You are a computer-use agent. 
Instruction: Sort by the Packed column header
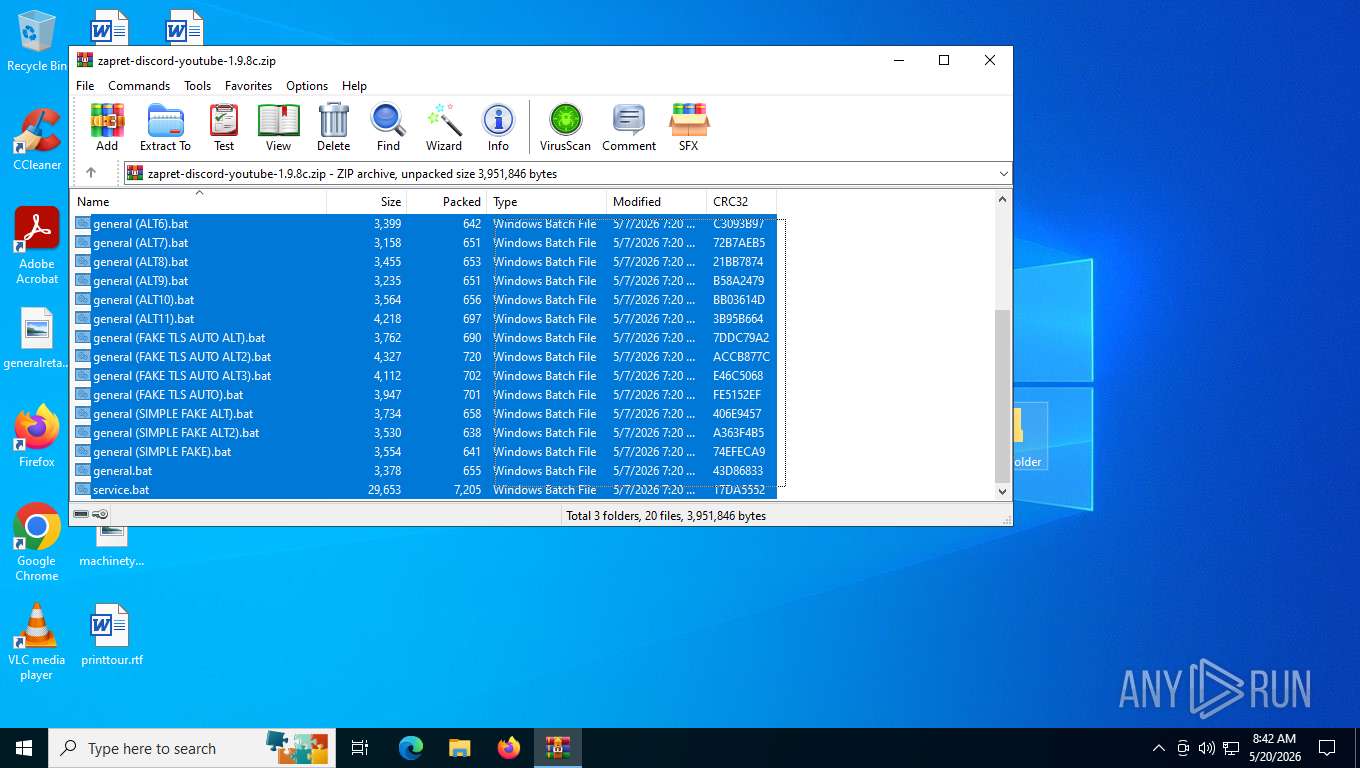(x=447, y=201)
